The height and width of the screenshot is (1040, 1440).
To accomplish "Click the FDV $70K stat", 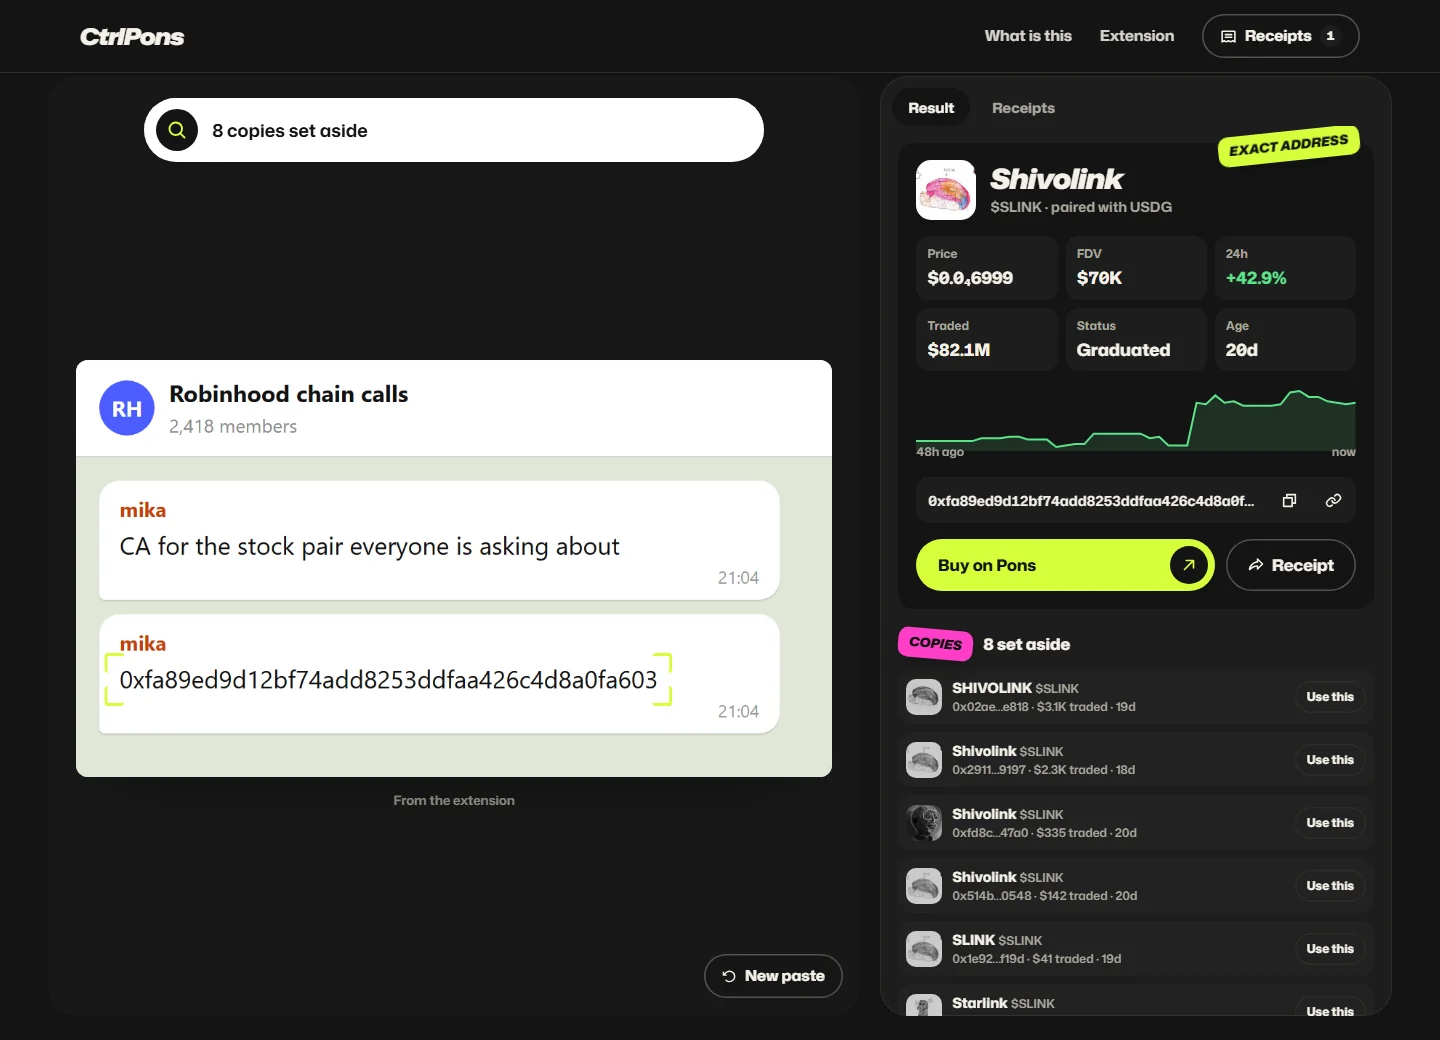I will tap(1136, 268).
